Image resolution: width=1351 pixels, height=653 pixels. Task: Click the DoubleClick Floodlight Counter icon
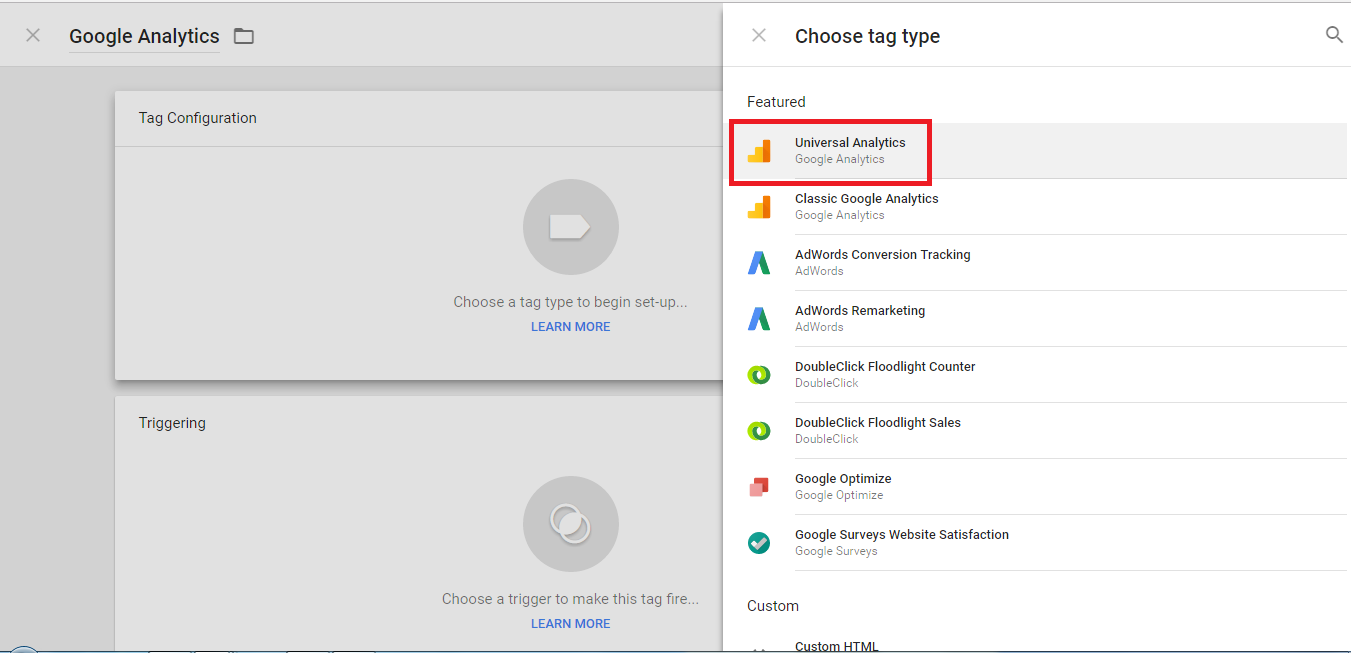[x=760, y=375]
